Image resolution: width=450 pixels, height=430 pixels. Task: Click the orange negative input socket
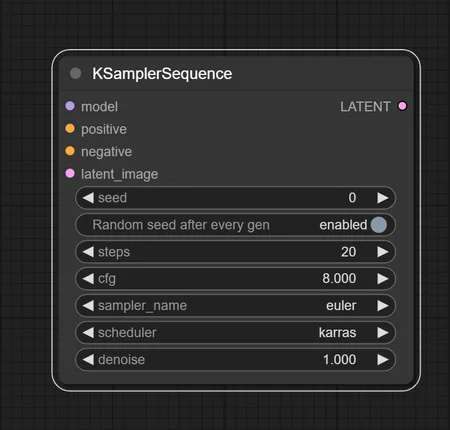click(x=70, y=151)
